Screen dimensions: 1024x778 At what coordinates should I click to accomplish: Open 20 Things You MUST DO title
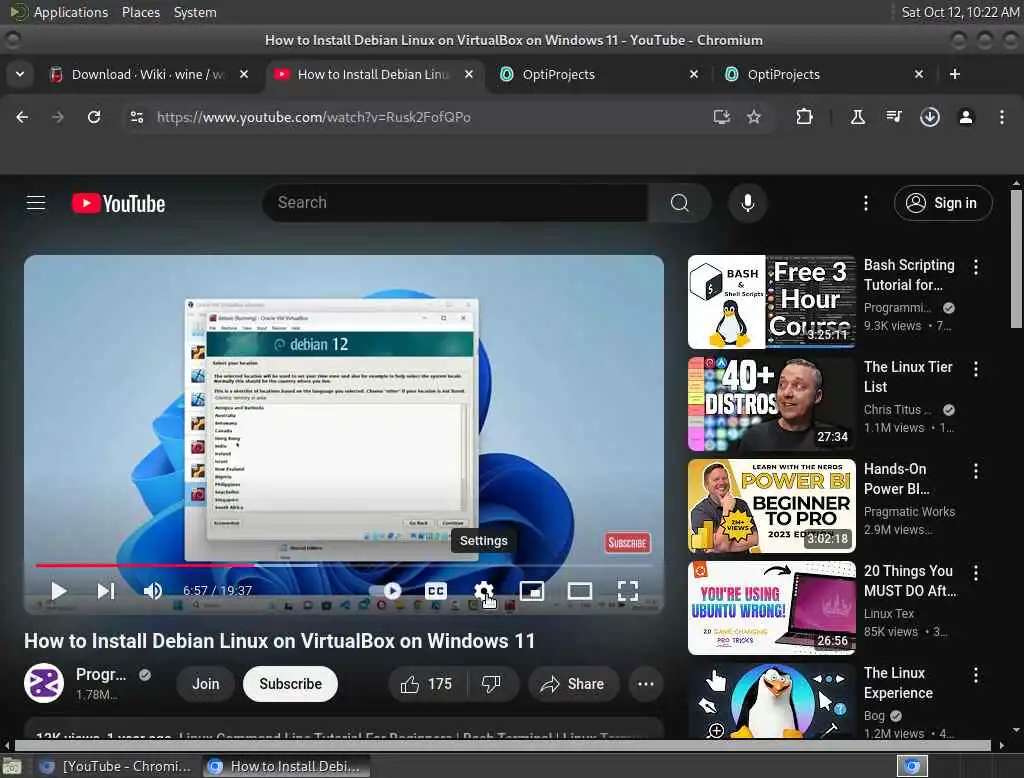[910, 581]
